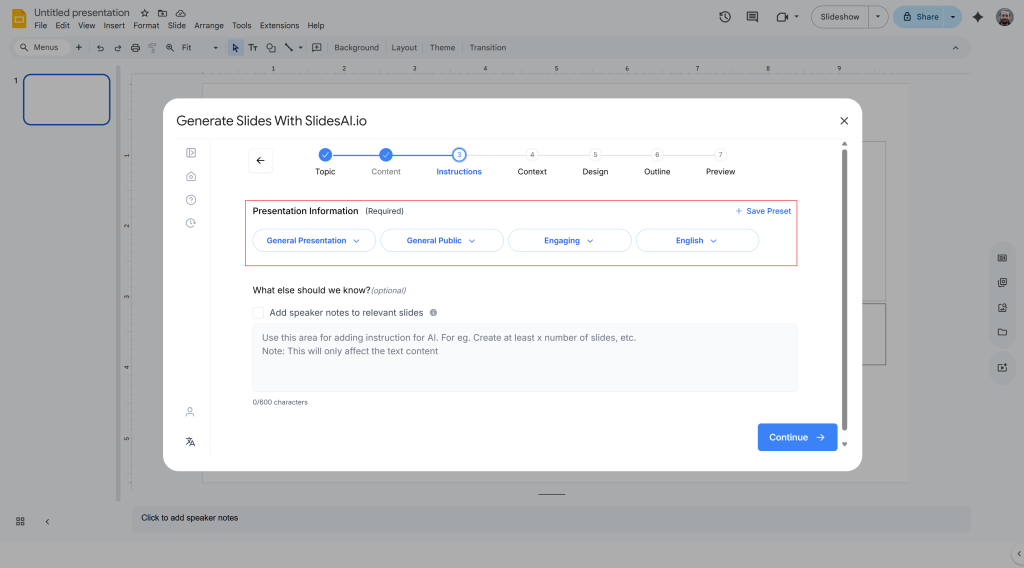Click the back arrow in the wizard

(260, 160)
